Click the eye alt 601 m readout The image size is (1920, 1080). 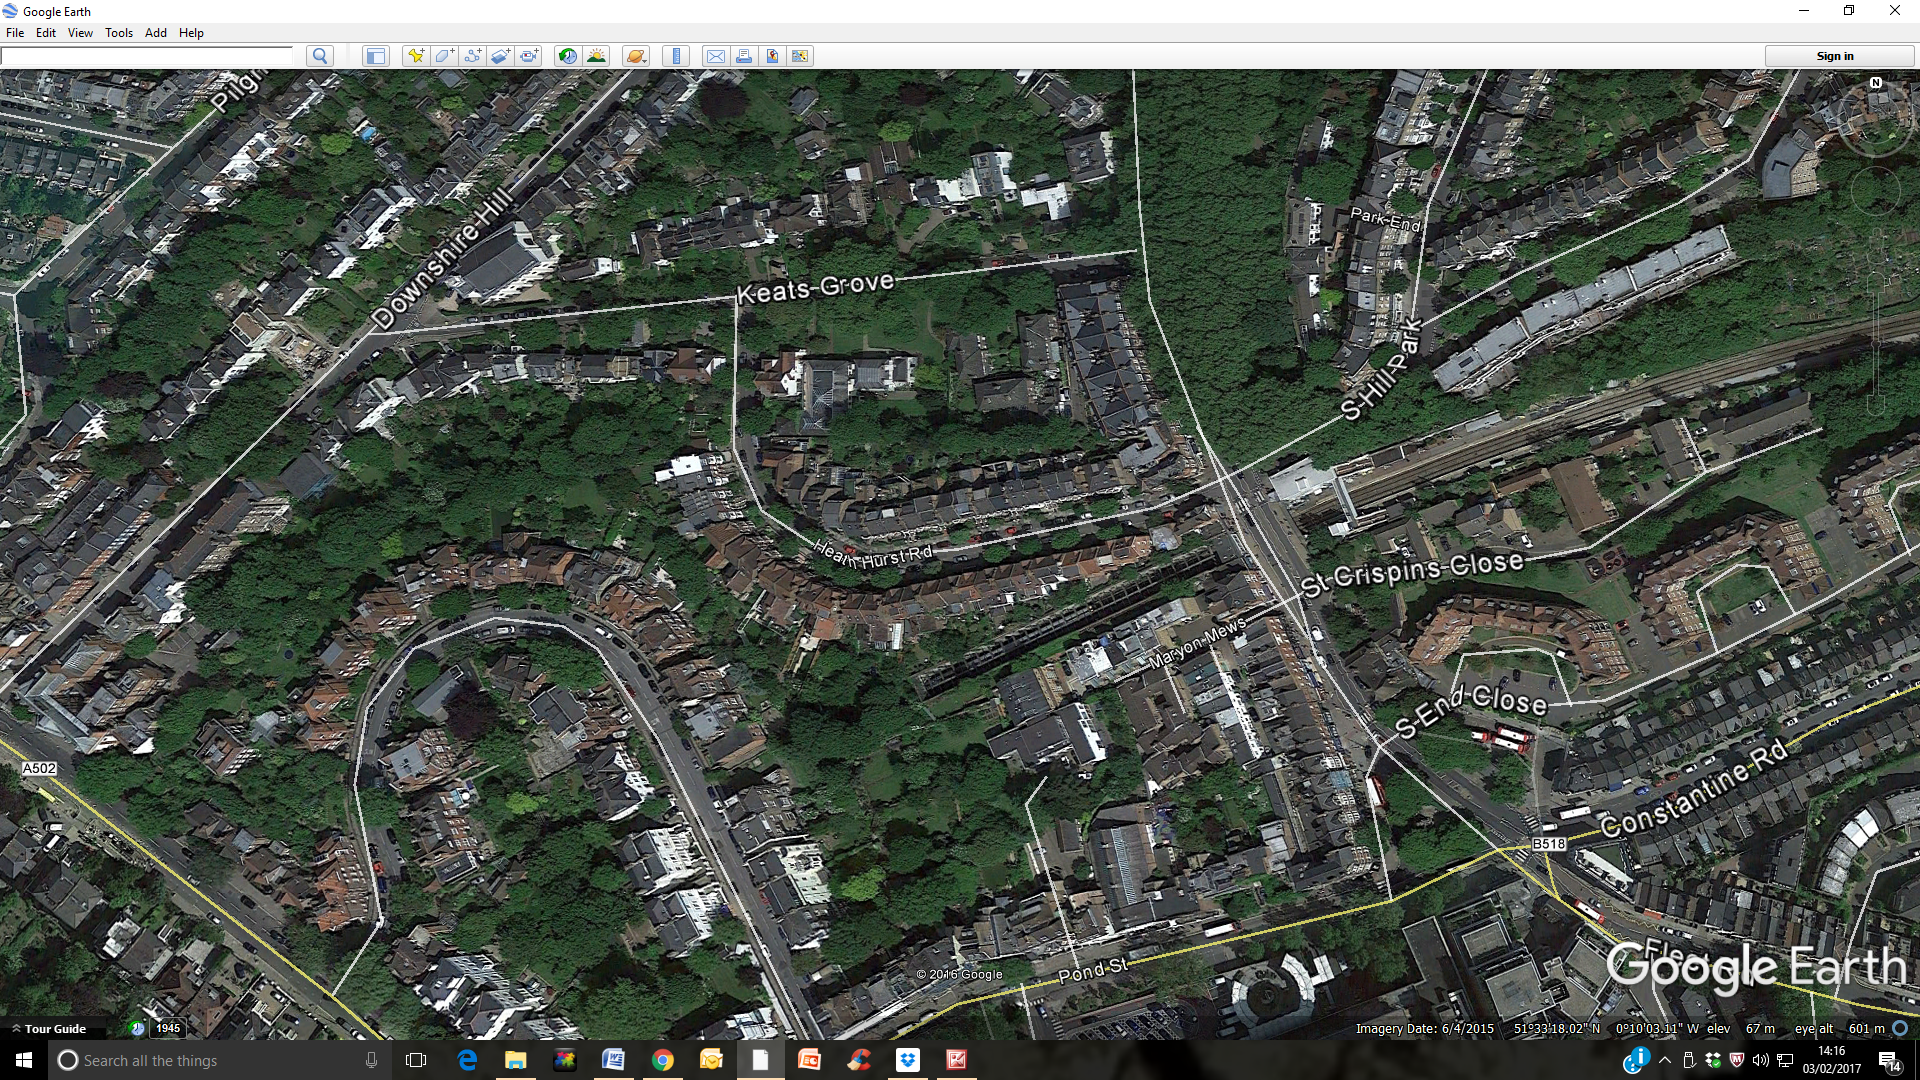click(x=1839, y=1028)
